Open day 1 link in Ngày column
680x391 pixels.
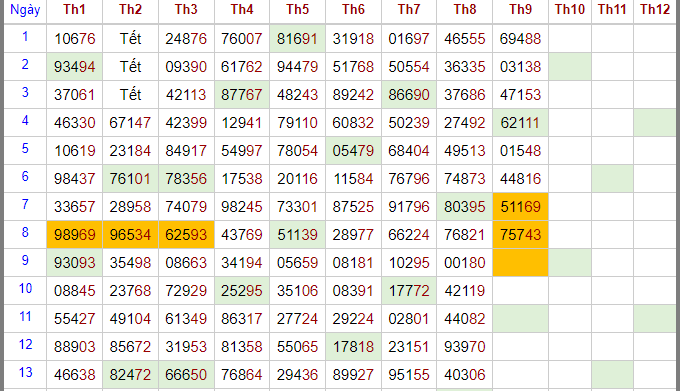pos(25,36)
